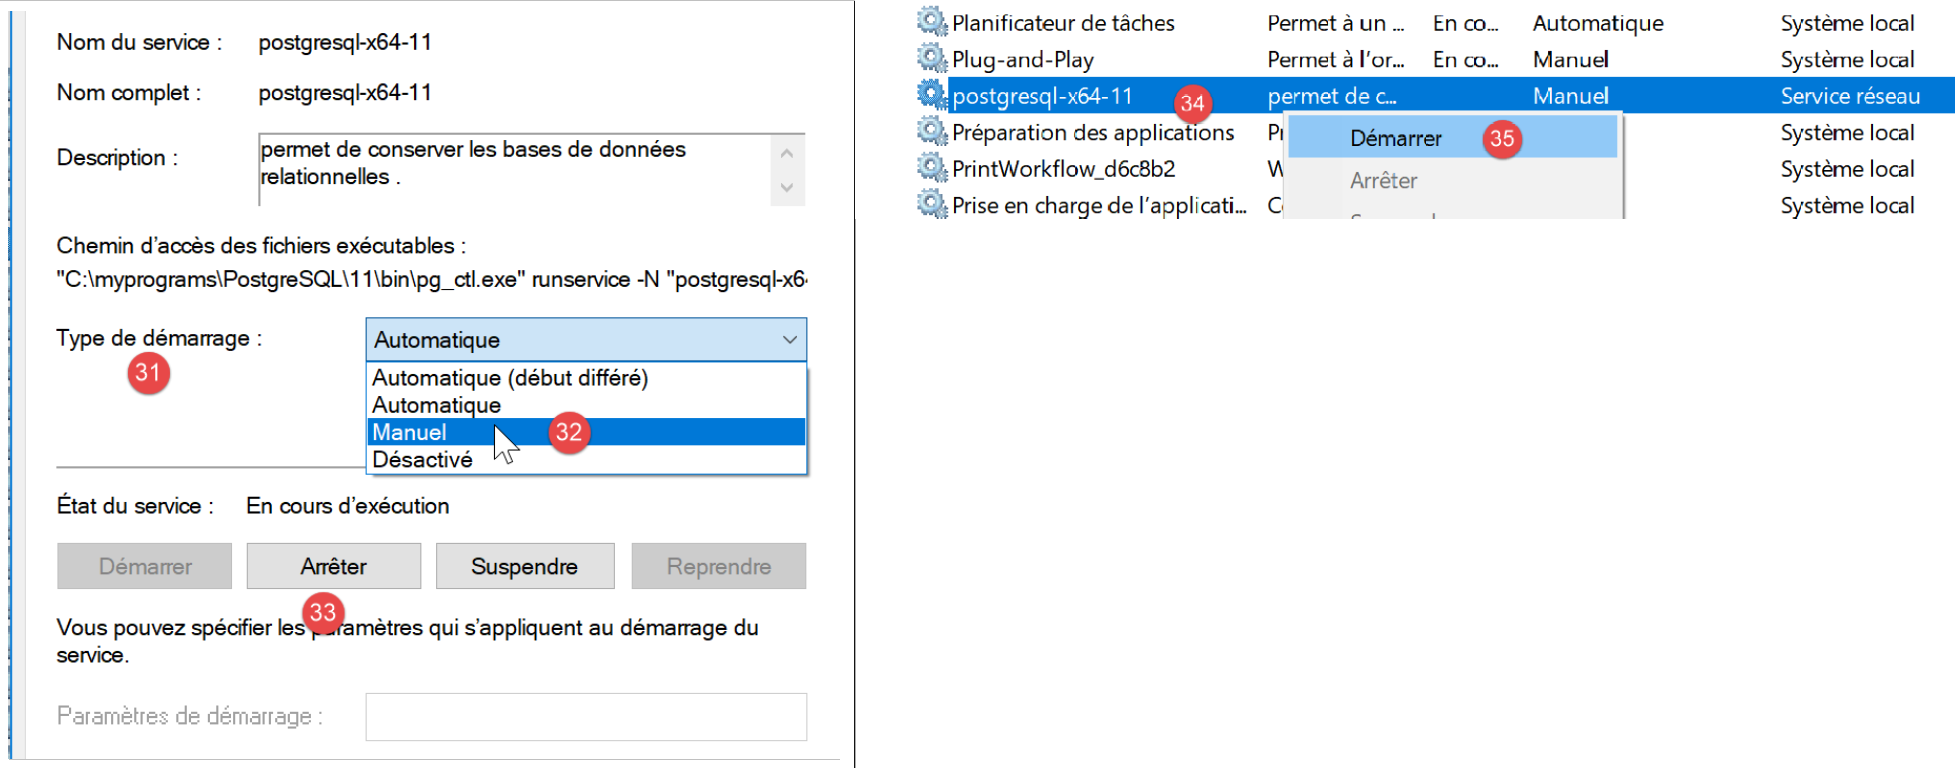This screenshot has width=1955, height=768.
Task: Click the Paramètres de démarrage input field
Action: pyautogui.click(x=586, y=717)
